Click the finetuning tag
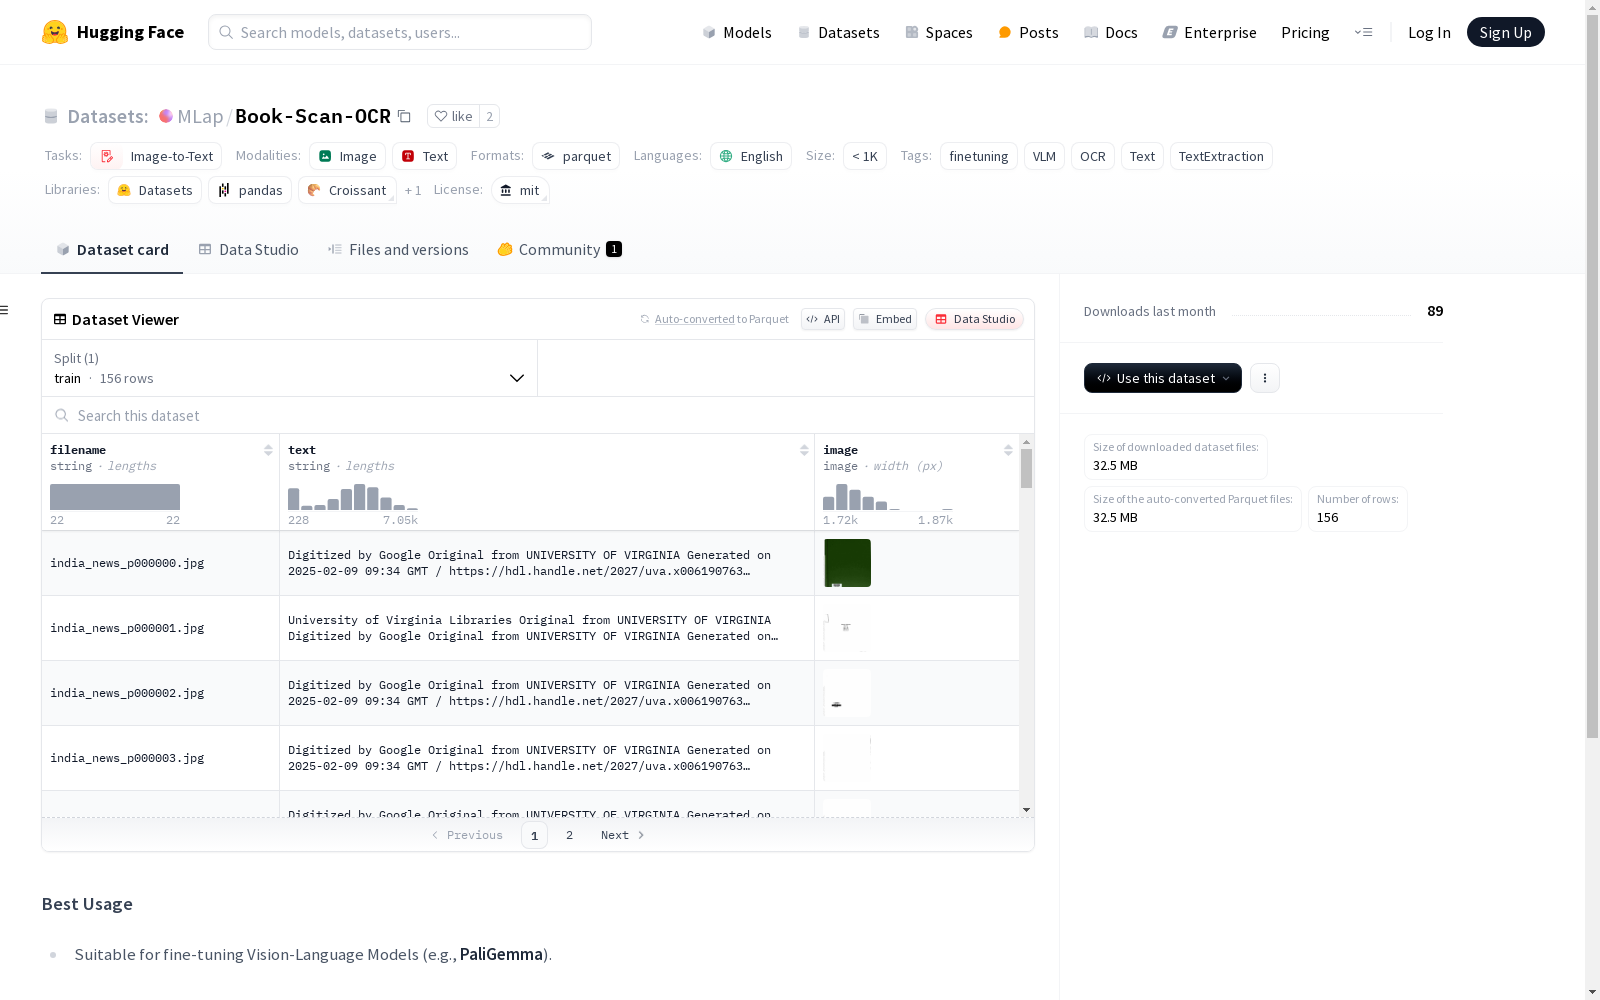 pyautogui.click(x=979, y=156)
